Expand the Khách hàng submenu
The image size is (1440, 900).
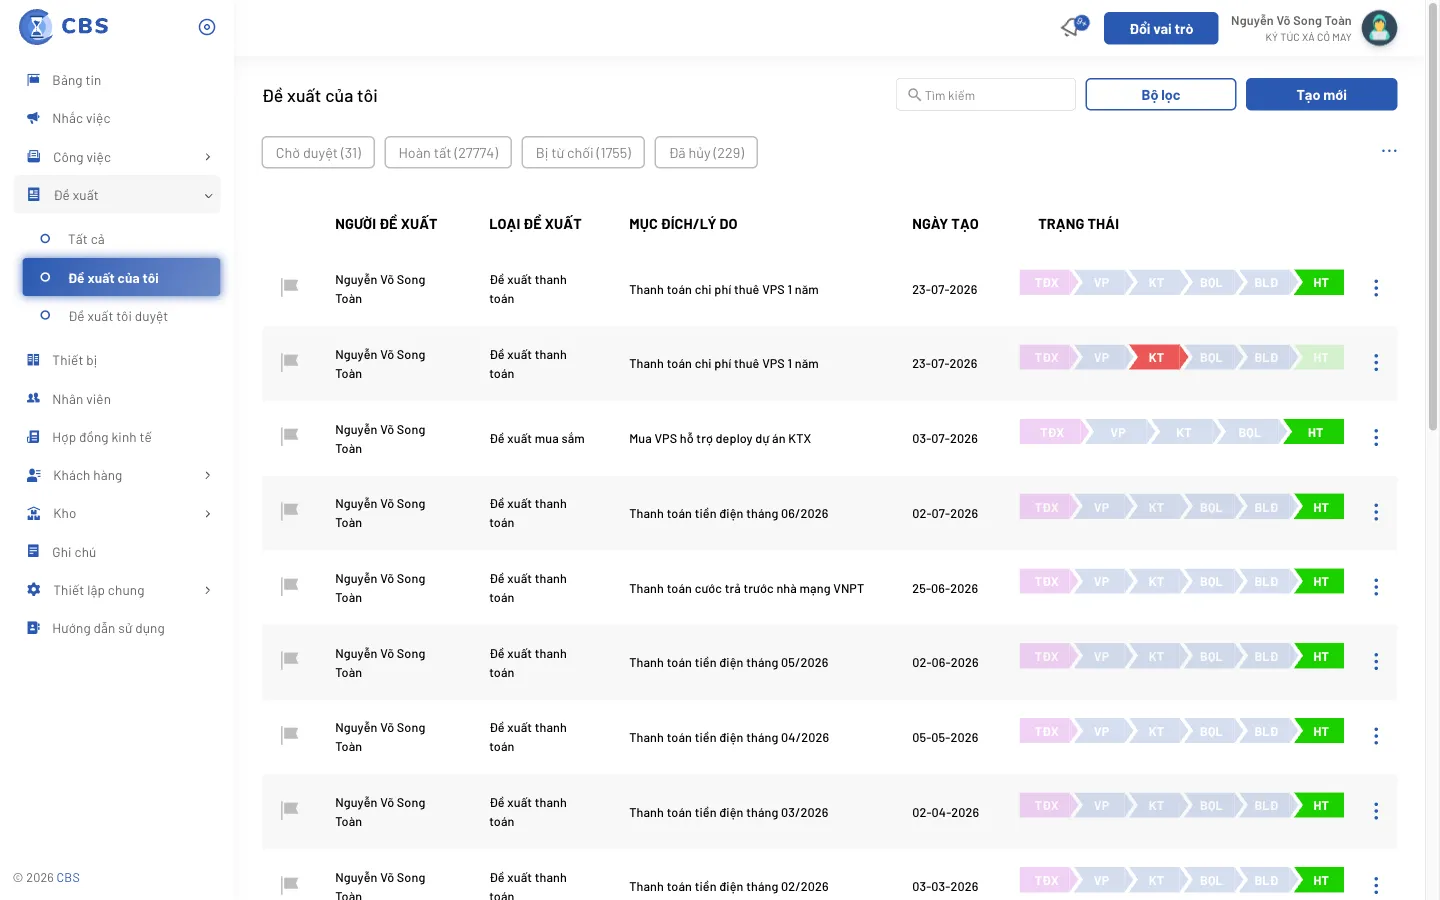(207, 475)
